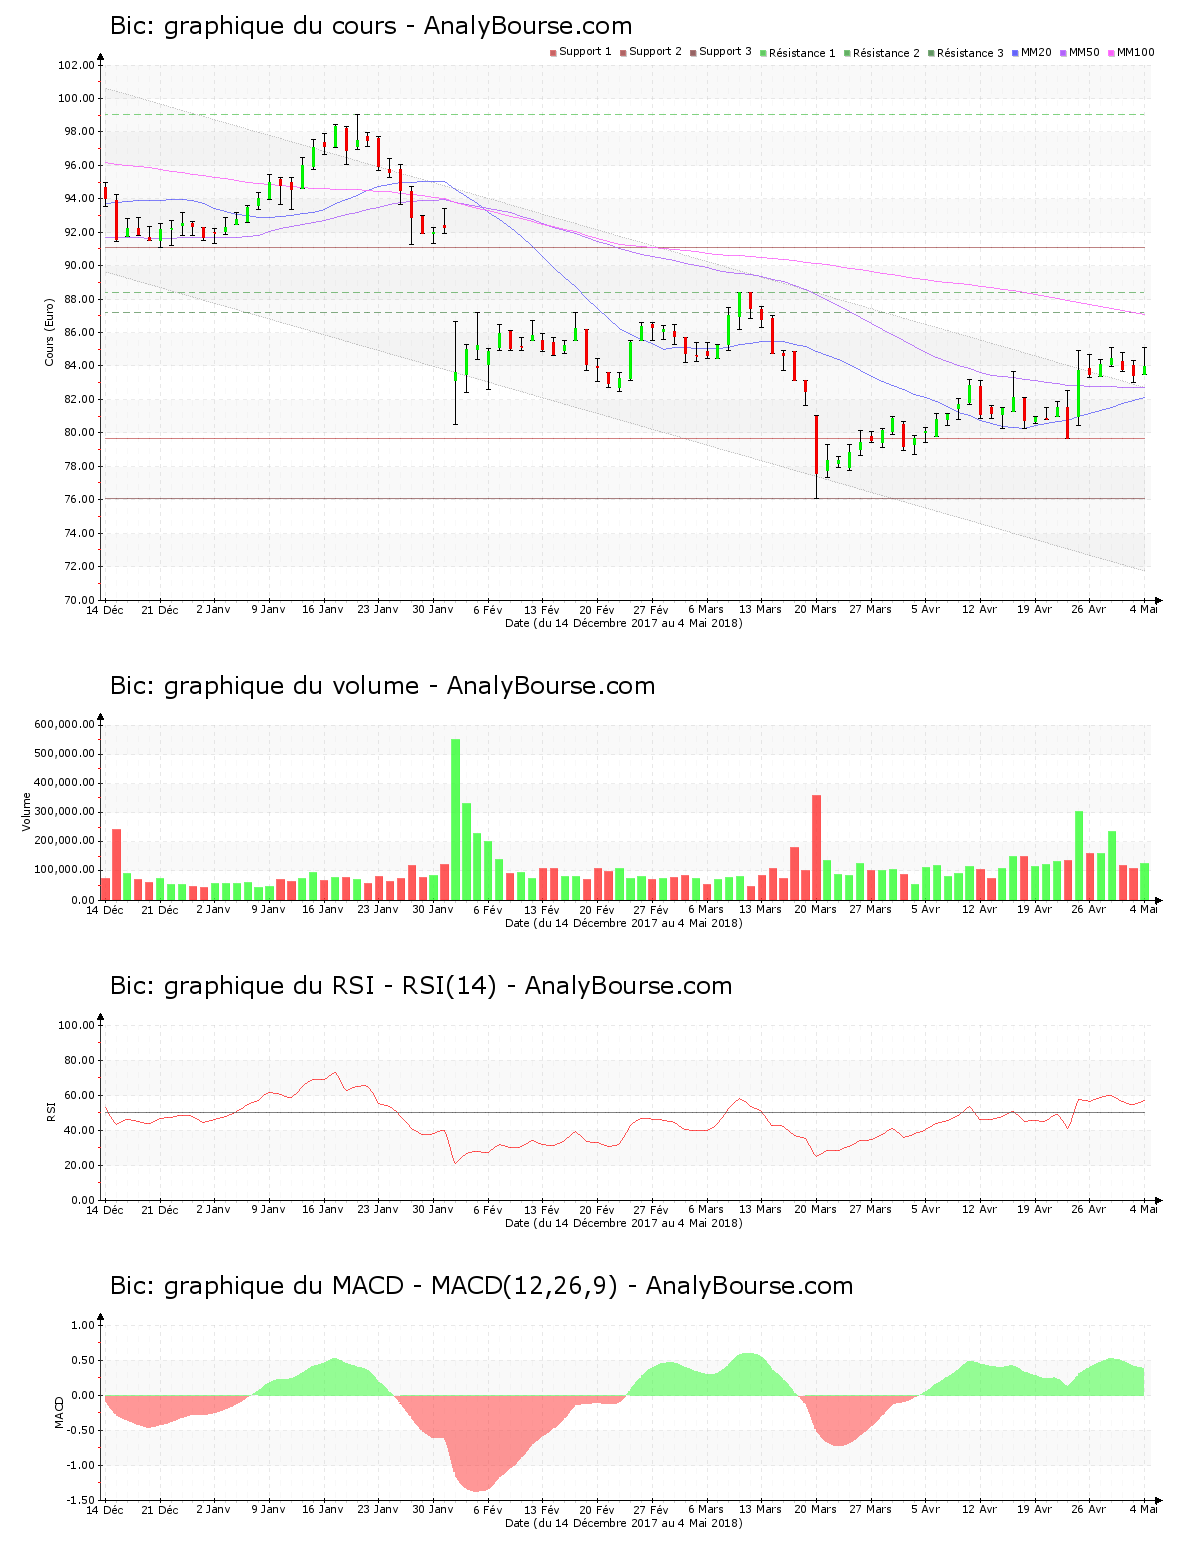Click '20 Mars' under the price chart

tap(816, 609)
